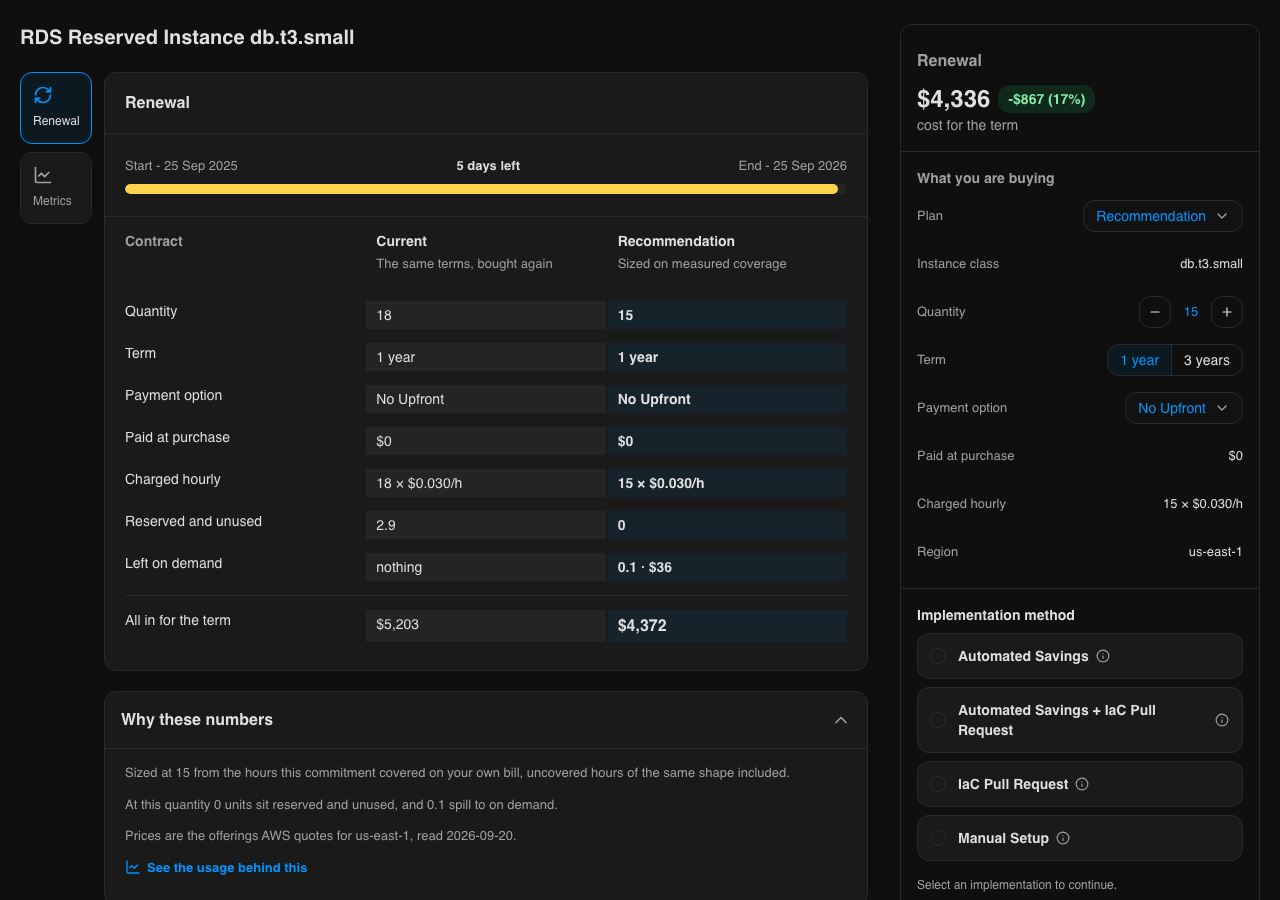The height and width of the screenshot is (900, 1280).
Task: Open the Plan Recommendation dropdown
Action: 1162,216
